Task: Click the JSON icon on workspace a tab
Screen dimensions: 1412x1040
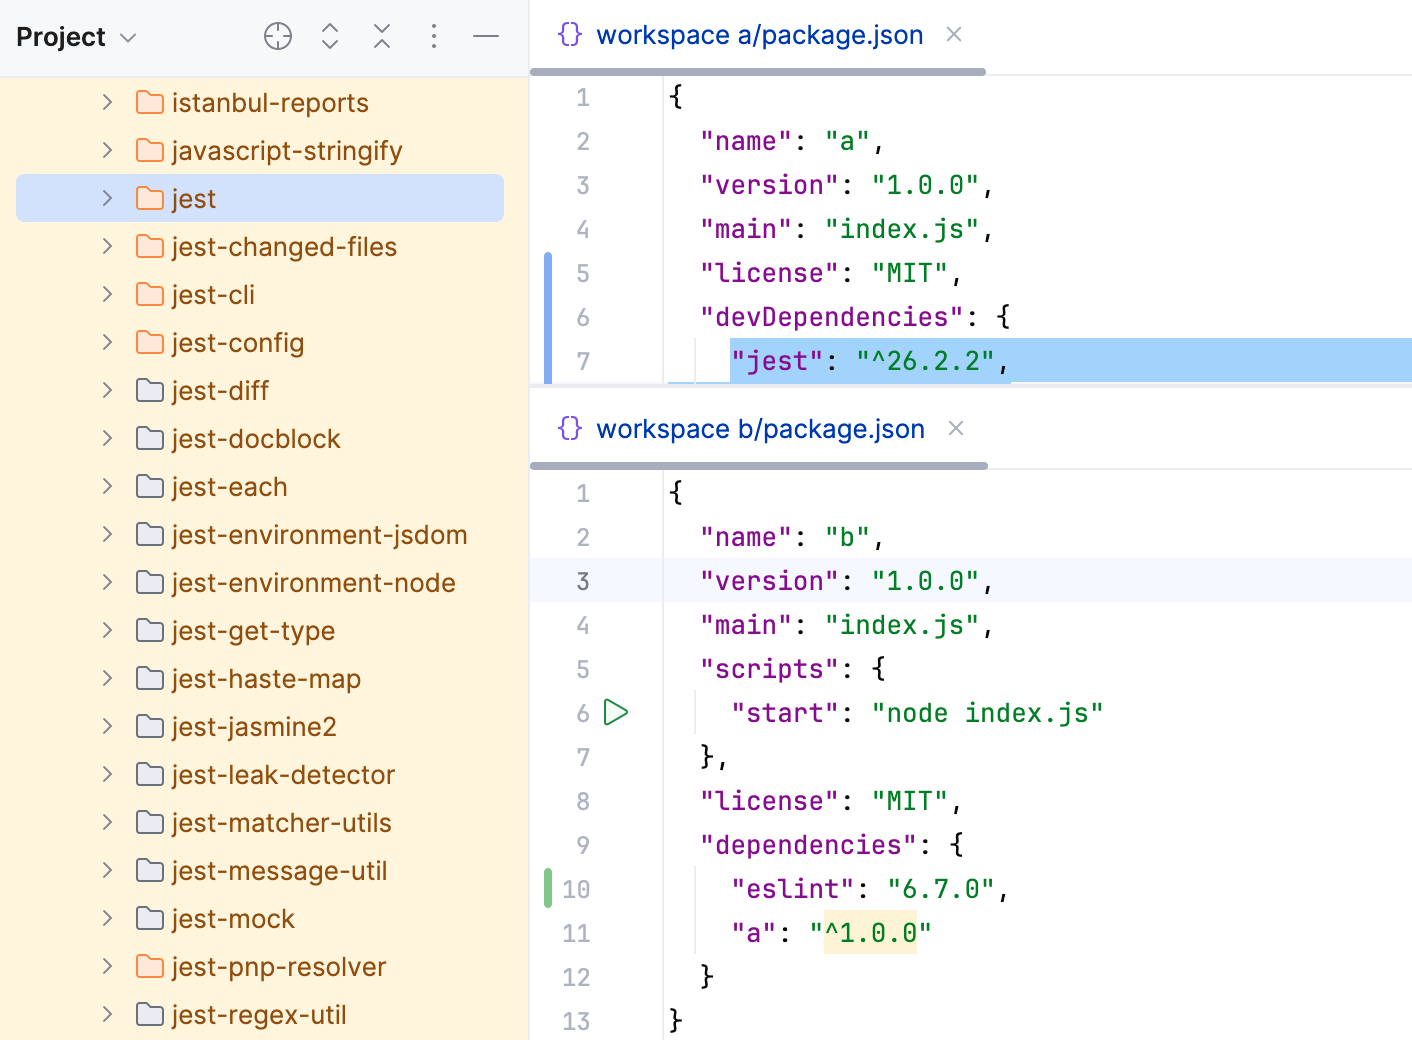Action: (570, 34)
